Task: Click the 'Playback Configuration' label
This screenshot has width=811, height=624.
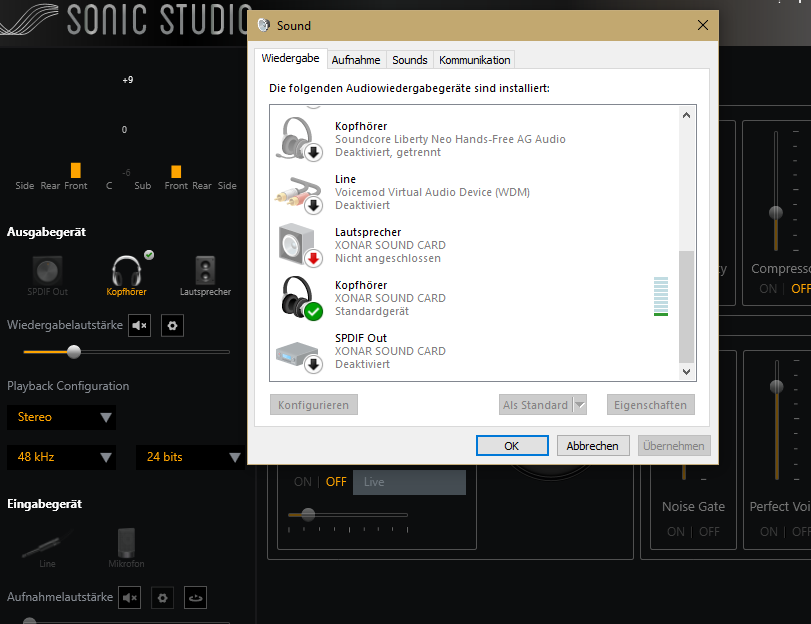Action: point(68,386)
